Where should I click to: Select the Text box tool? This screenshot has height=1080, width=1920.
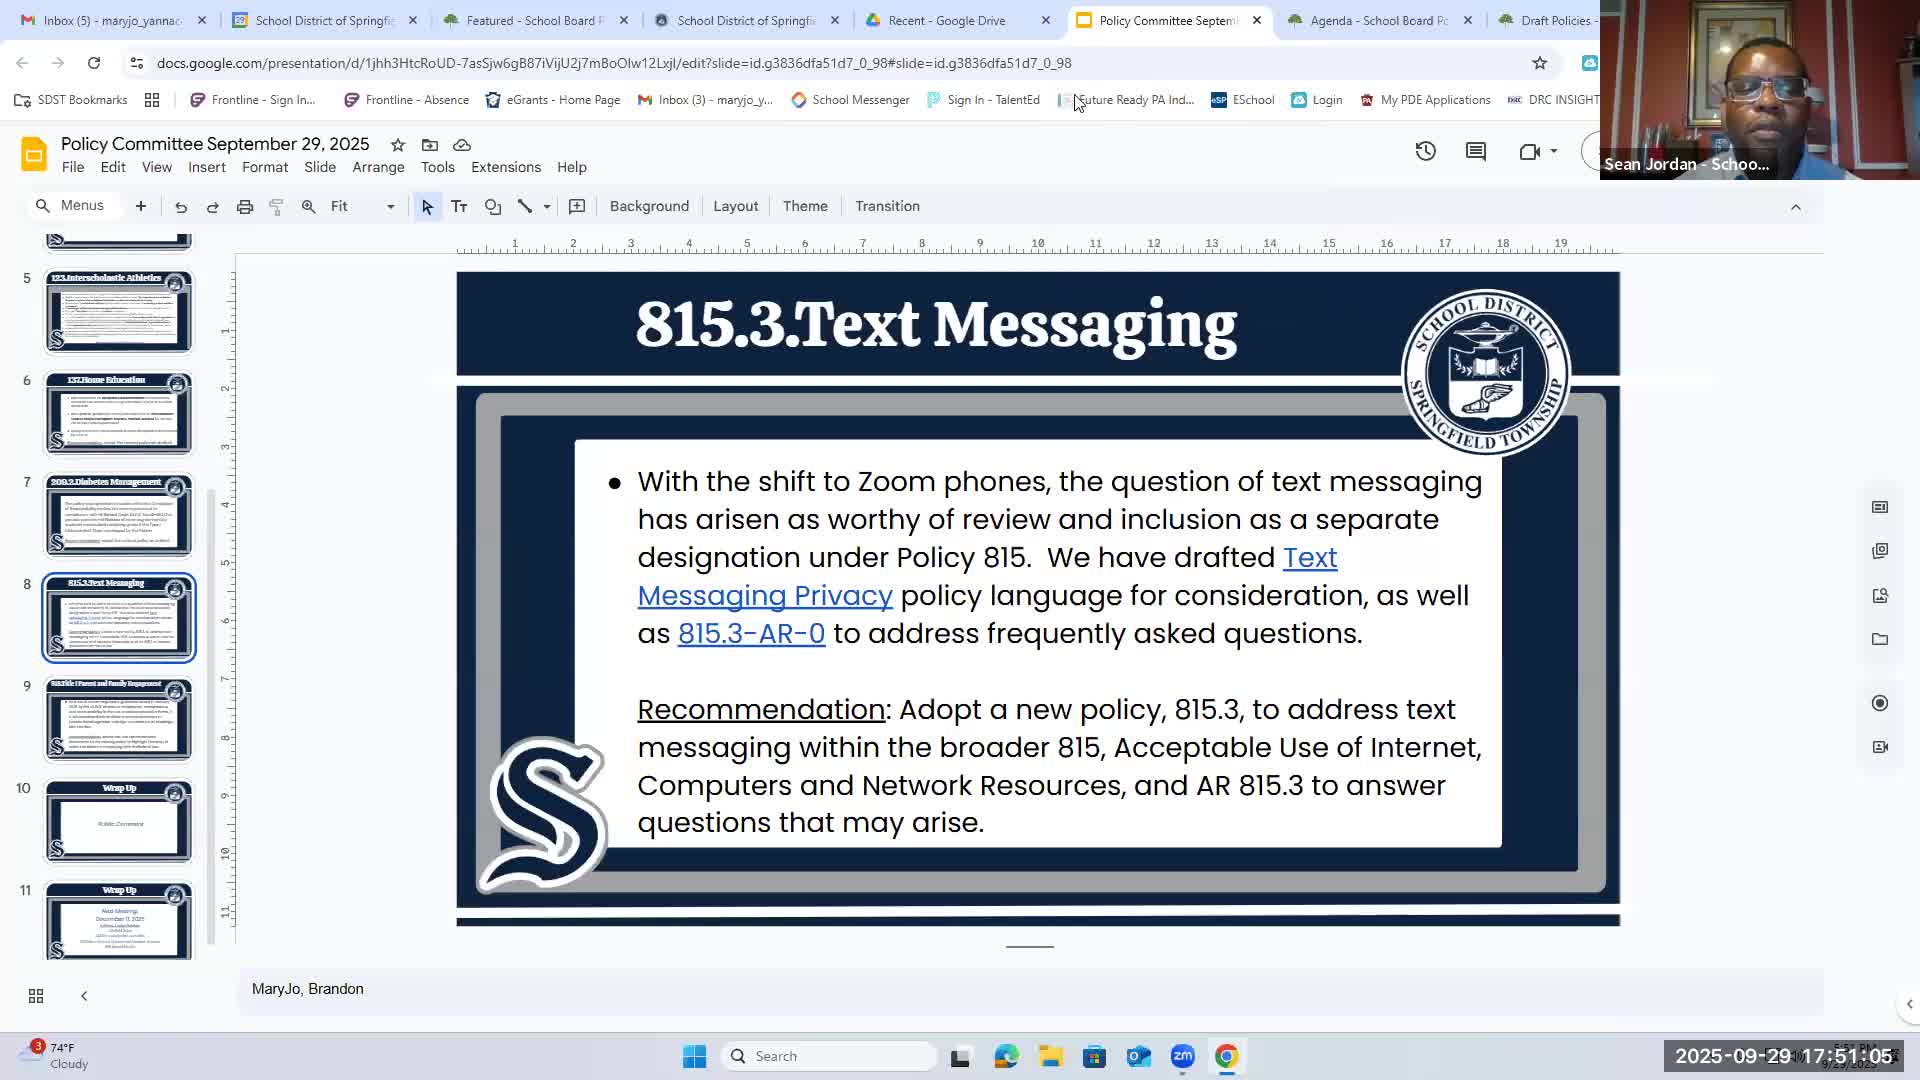[x=459, y=207]
